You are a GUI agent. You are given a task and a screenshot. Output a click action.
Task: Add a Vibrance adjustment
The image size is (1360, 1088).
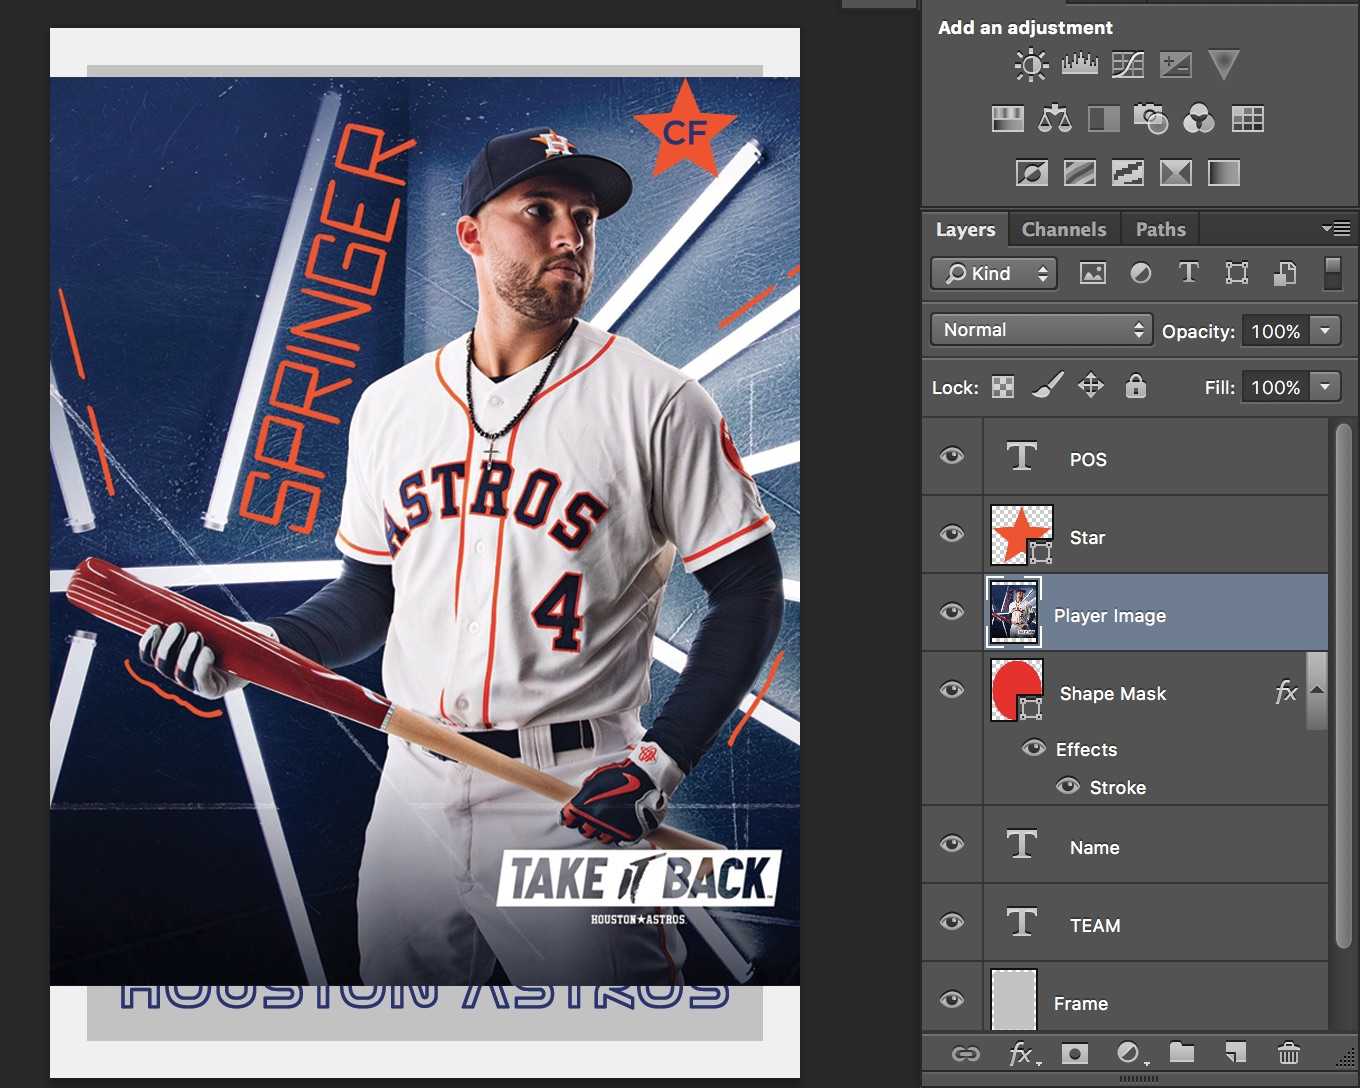coord(1223,65)
